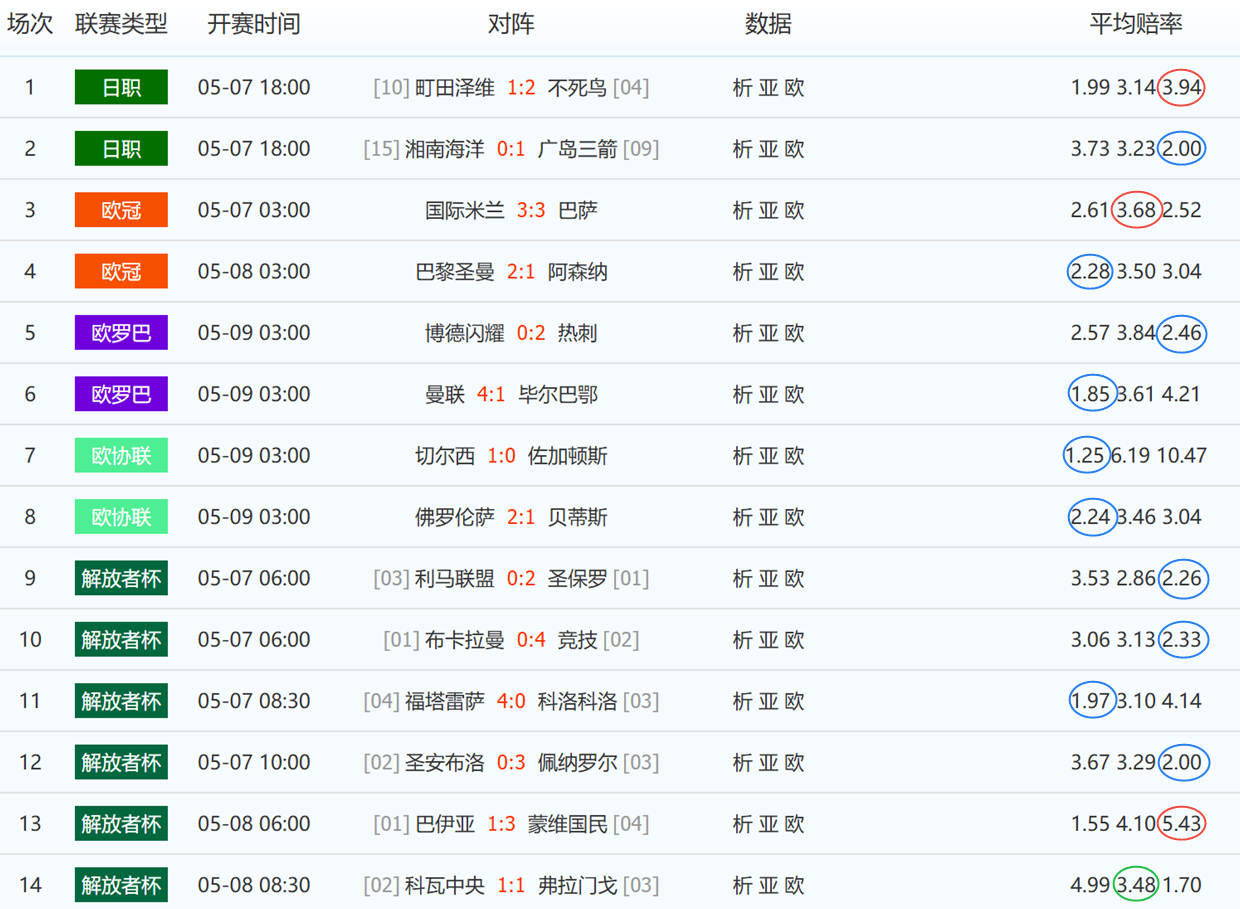Select the 解放者杯 tag for 利马联盟 match
Image resolution: width=1240 pixels, height=909 pixels.
121,578
